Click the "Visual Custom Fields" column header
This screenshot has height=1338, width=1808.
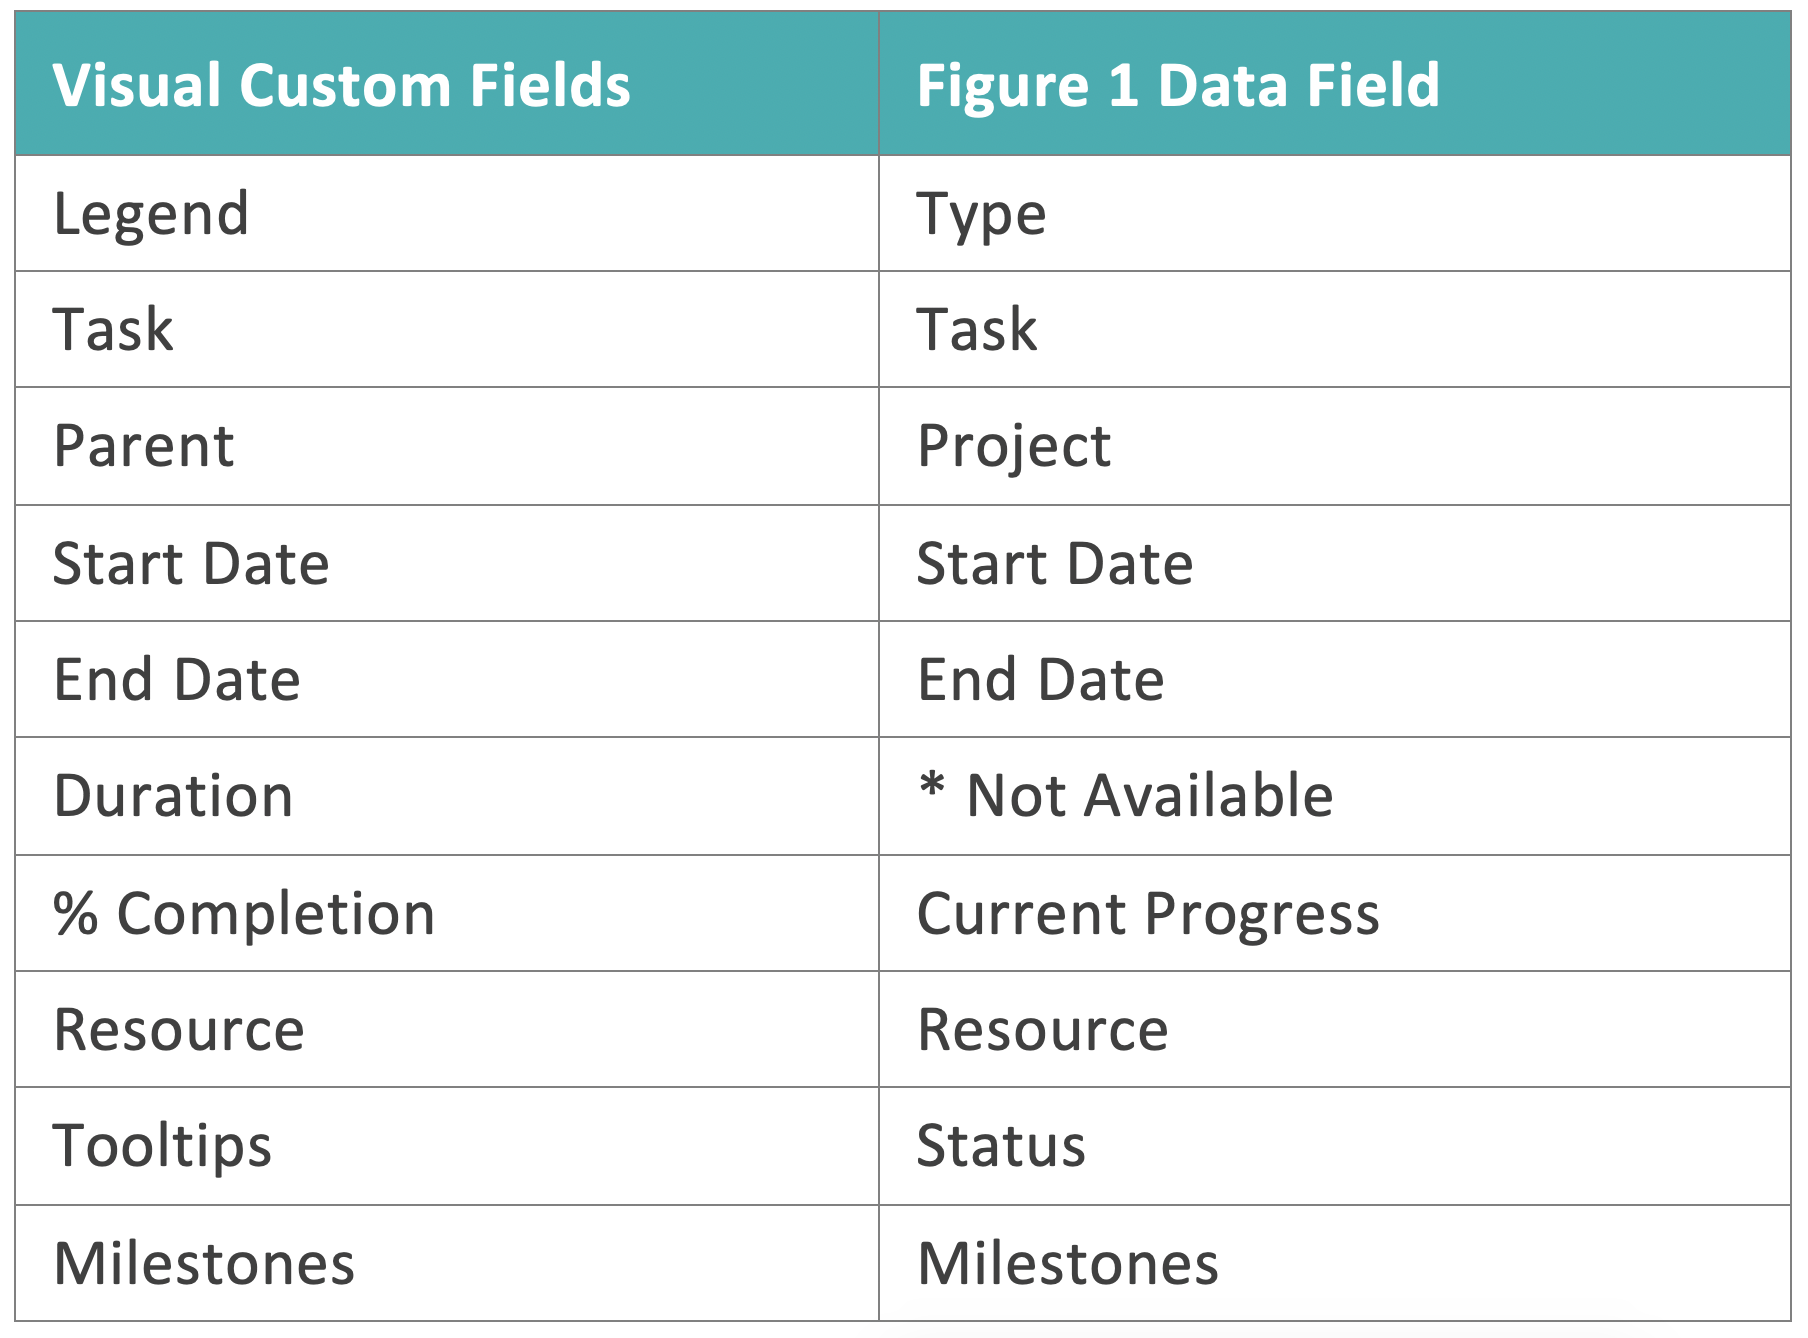342,85
